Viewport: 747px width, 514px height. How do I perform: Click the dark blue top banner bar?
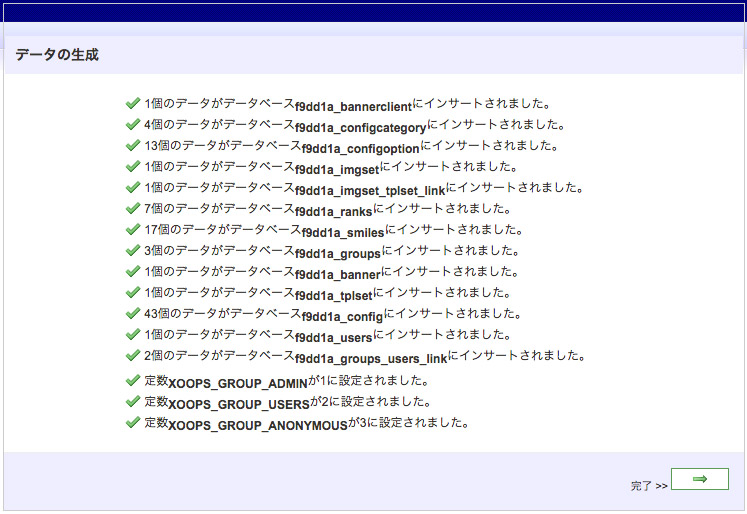373,12
